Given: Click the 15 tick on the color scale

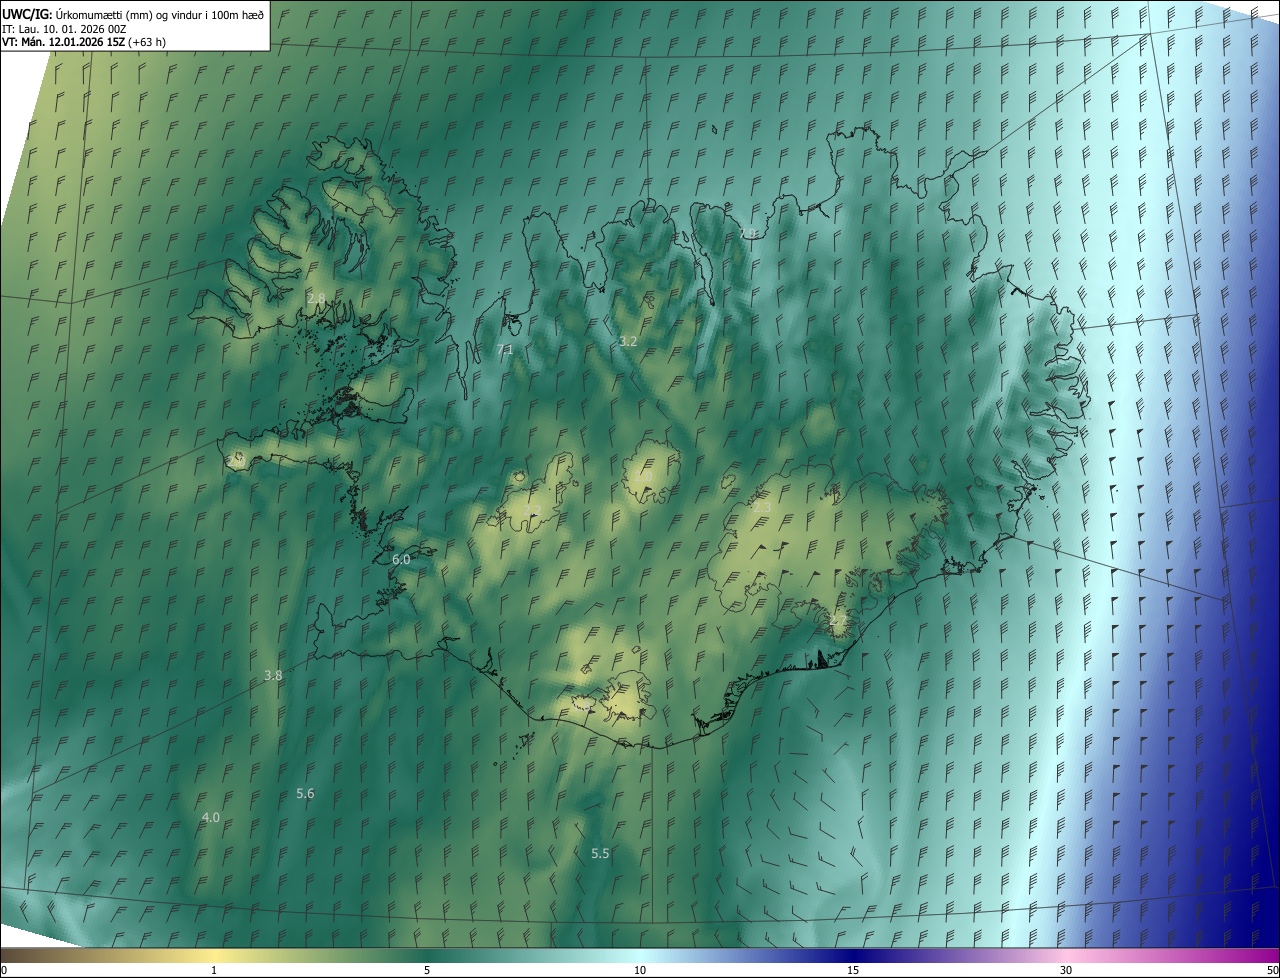Looking at the screenshot, I should pyautogui.click(x=853, y=970).
